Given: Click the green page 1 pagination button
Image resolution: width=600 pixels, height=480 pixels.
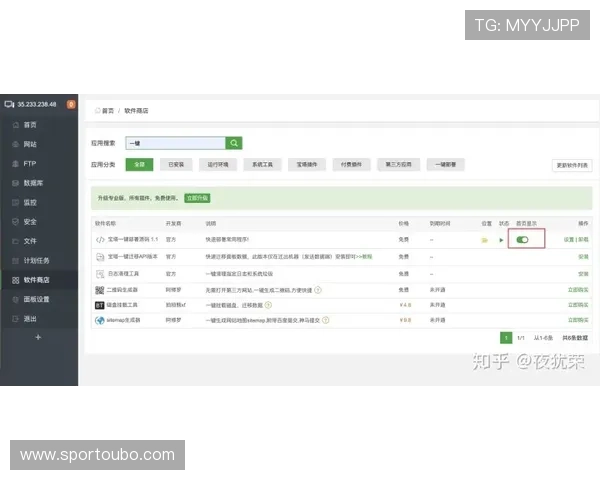Looking at the screenshot, I should [x=506, y=338].
